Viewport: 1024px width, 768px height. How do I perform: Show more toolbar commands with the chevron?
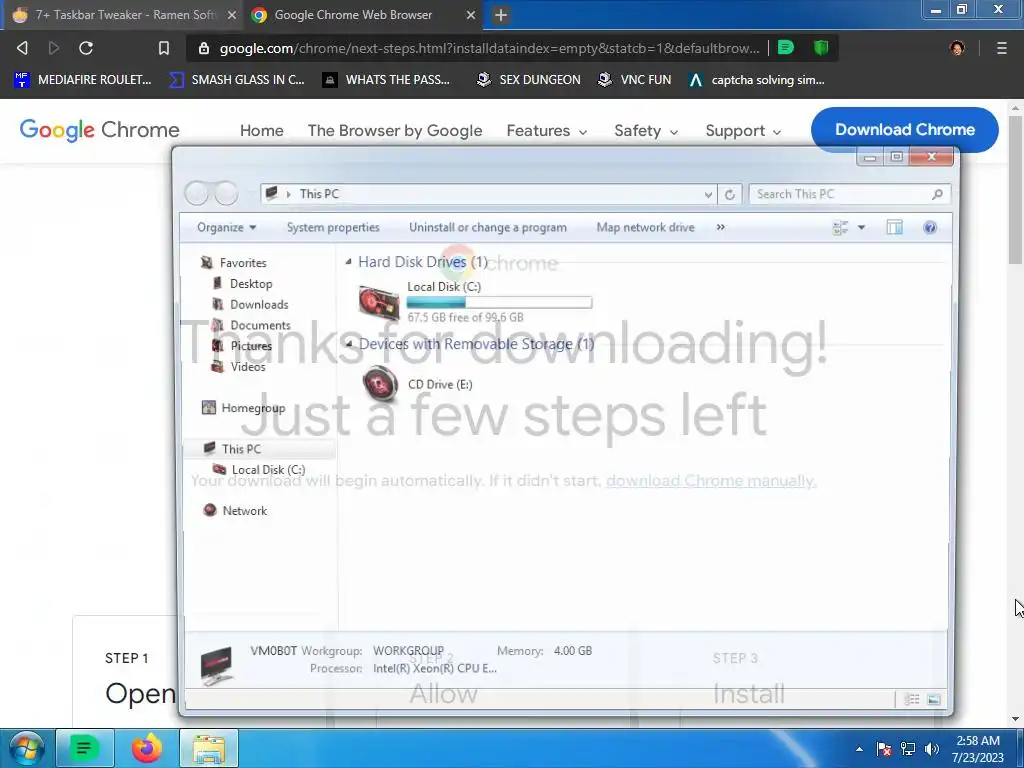720,227
